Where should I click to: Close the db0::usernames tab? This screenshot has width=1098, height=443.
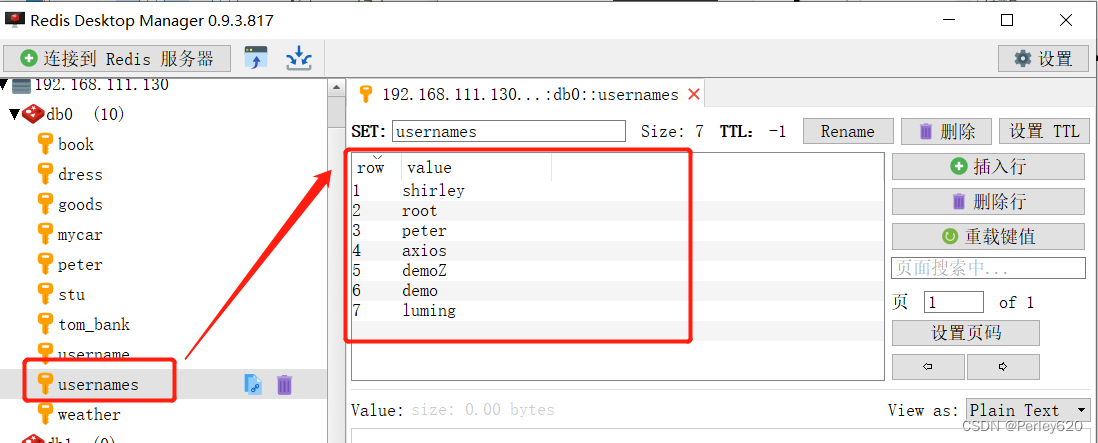(x=694, y=94)
